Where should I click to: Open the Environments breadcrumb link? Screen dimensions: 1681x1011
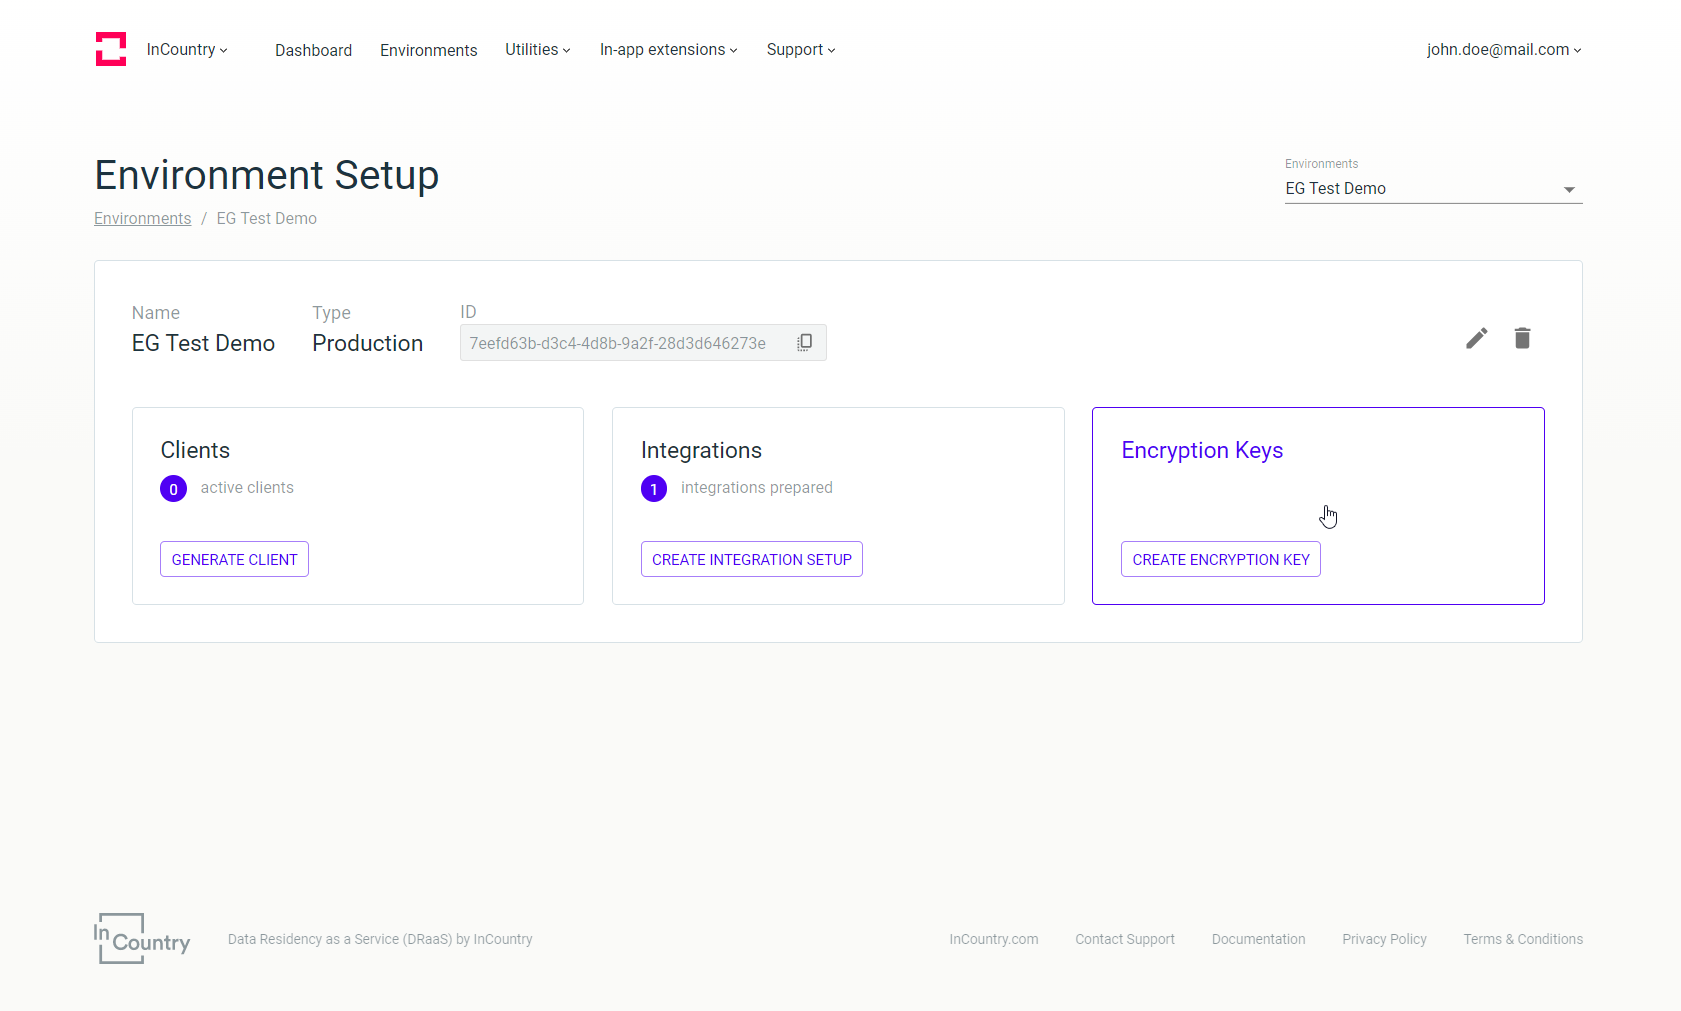(x=142, y=218)
